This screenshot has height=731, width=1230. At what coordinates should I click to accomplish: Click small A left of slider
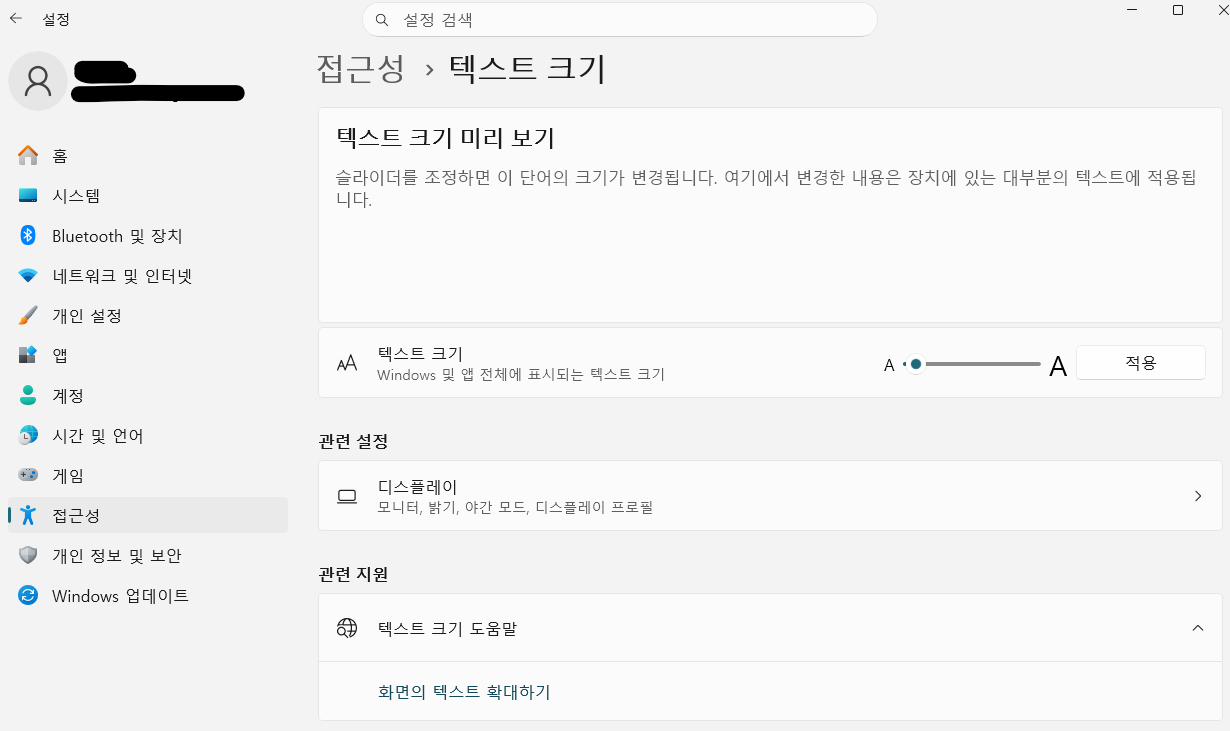[x=889, y=365]
